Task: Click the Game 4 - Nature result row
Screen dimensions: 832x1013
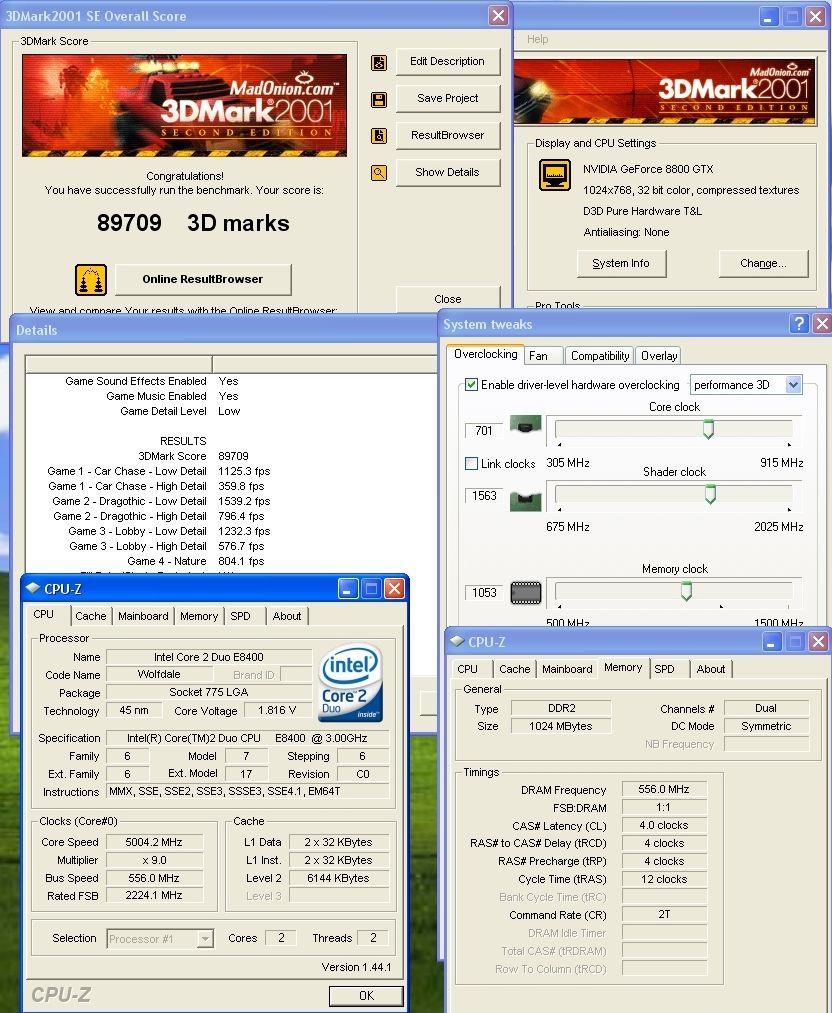Action: [231, 561]
